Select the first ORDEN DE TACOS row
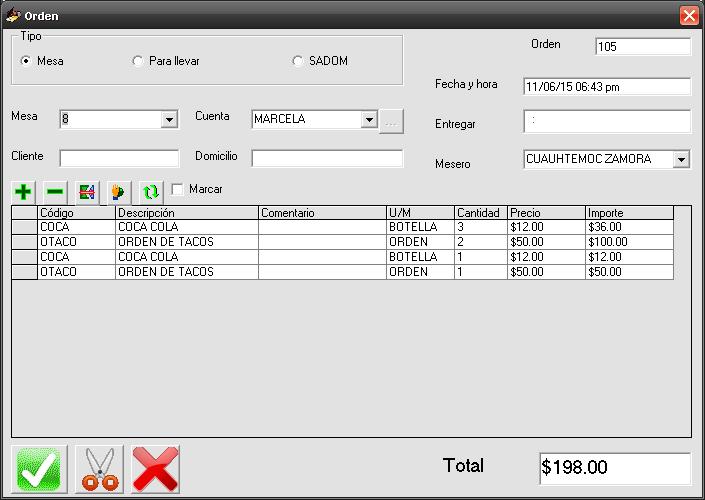 pos(186,242)
